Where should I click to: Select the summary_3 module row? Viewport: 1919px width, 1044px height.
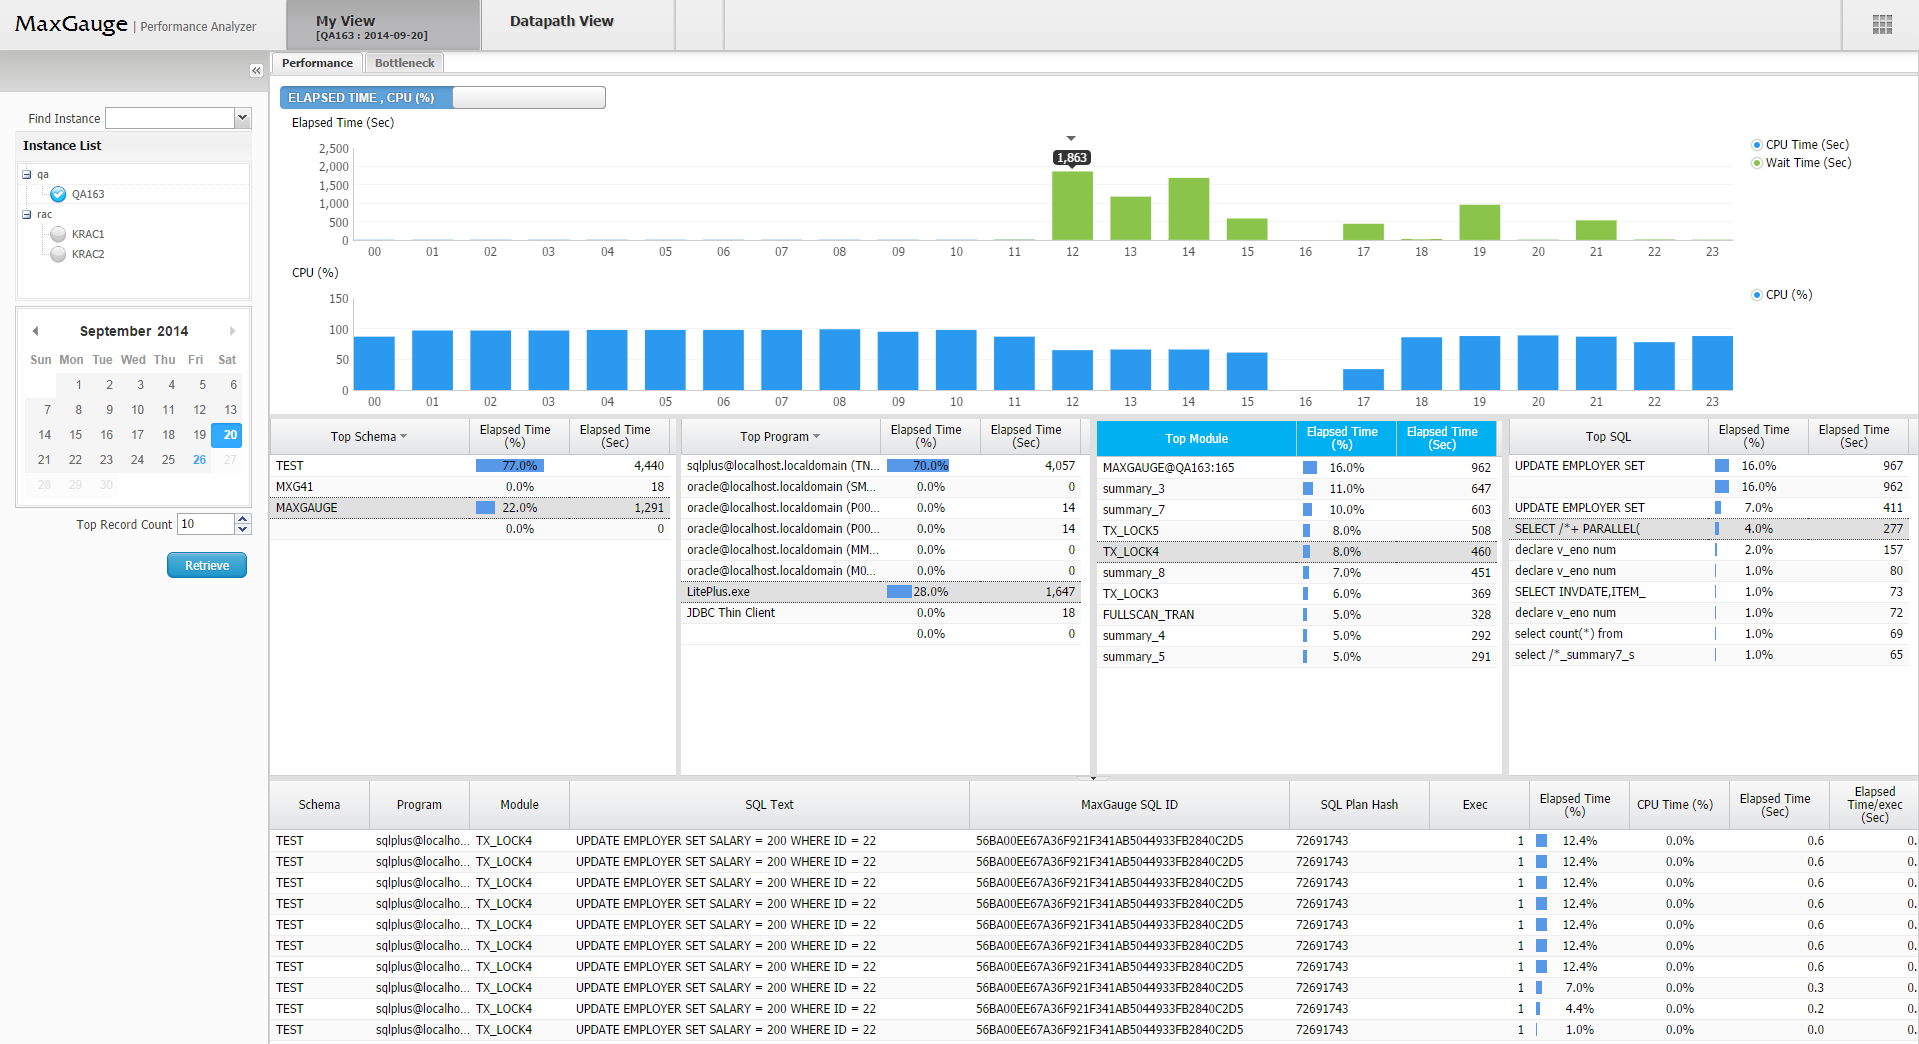tap(1297, 489)
